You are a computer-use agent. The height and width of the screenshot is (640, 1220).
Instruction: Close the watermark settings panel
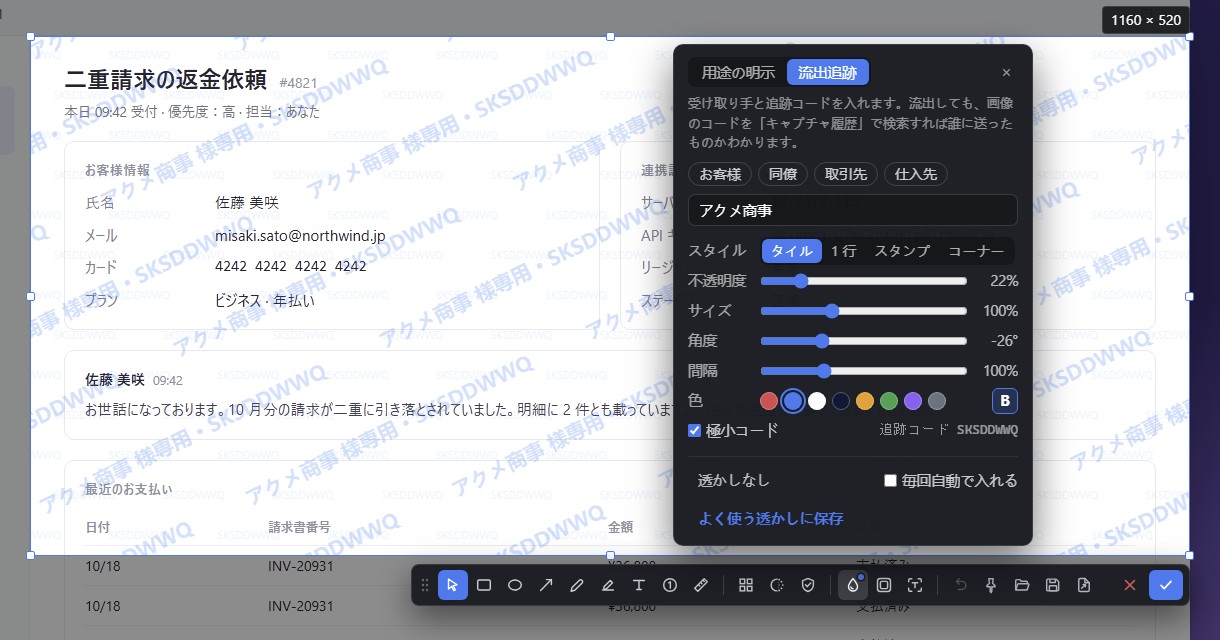click(x=1006, y=72)
